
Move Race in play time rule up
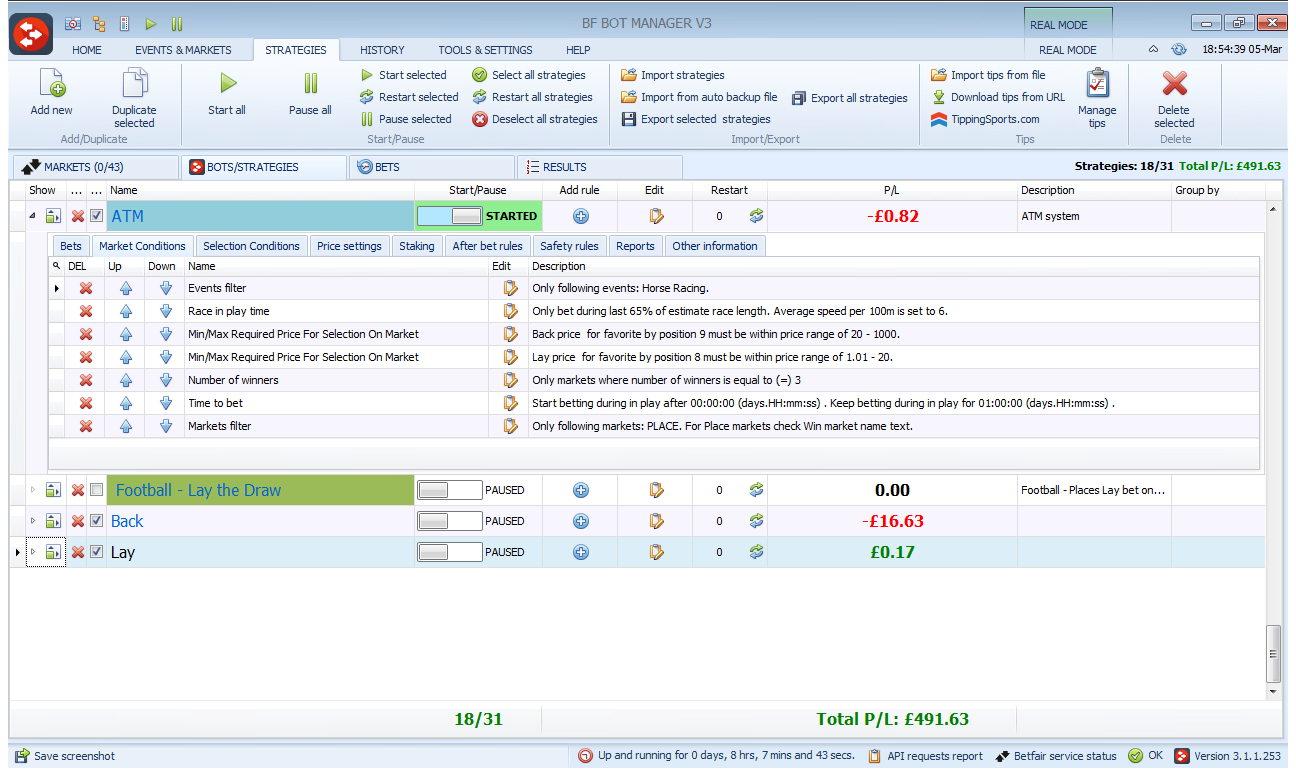tap(126, 311)
